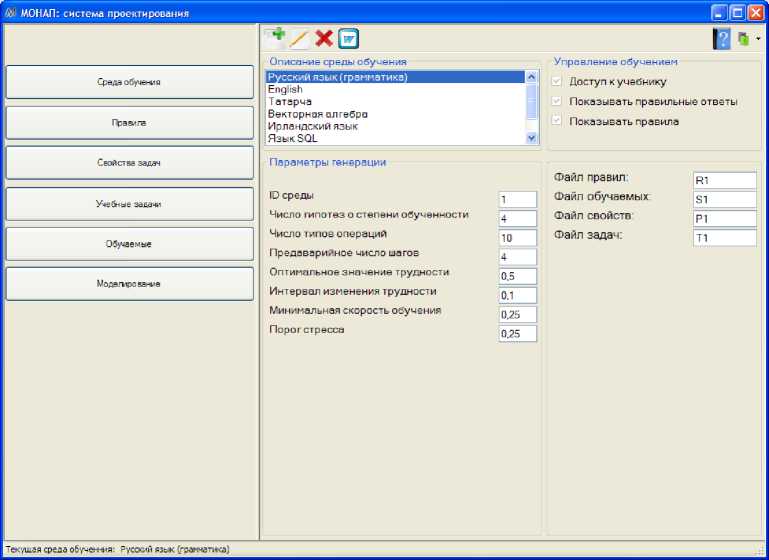
Task: Click the MONAP title bar app icon
Action: coord(11,13)
